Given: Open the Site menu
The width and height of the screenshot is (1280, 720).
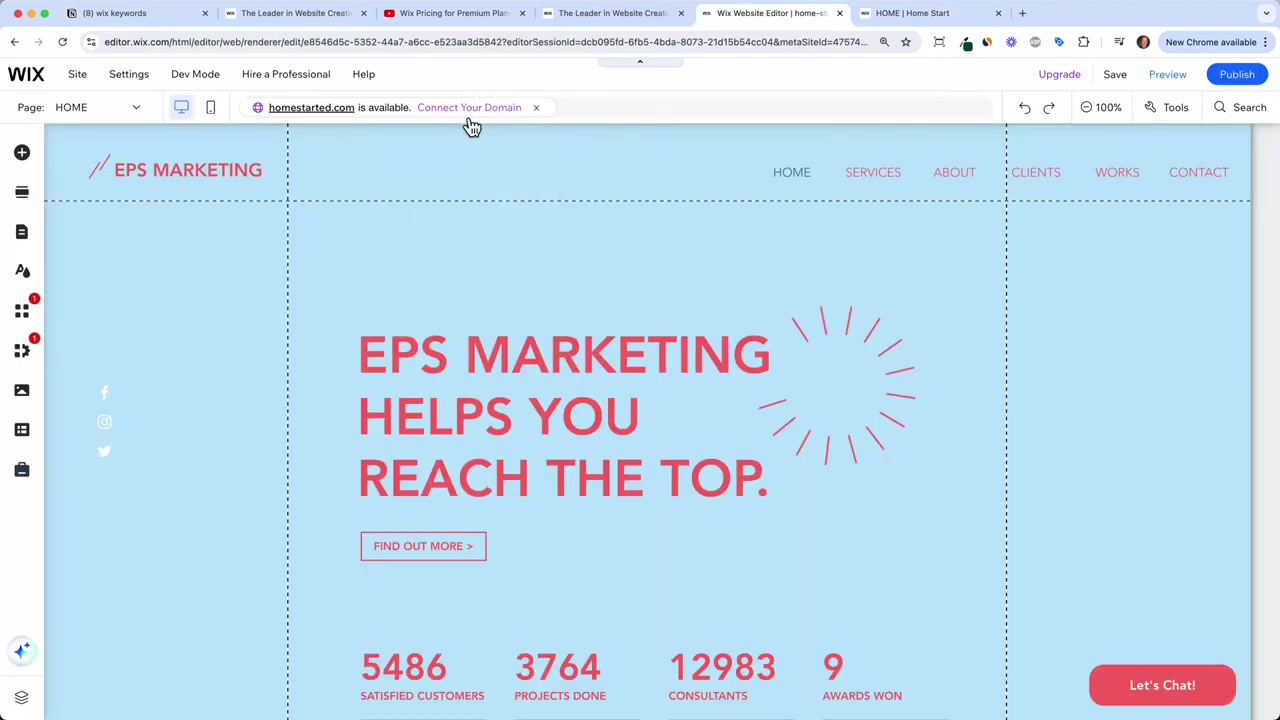Looking at the screenshot, I should coord(77,74).
